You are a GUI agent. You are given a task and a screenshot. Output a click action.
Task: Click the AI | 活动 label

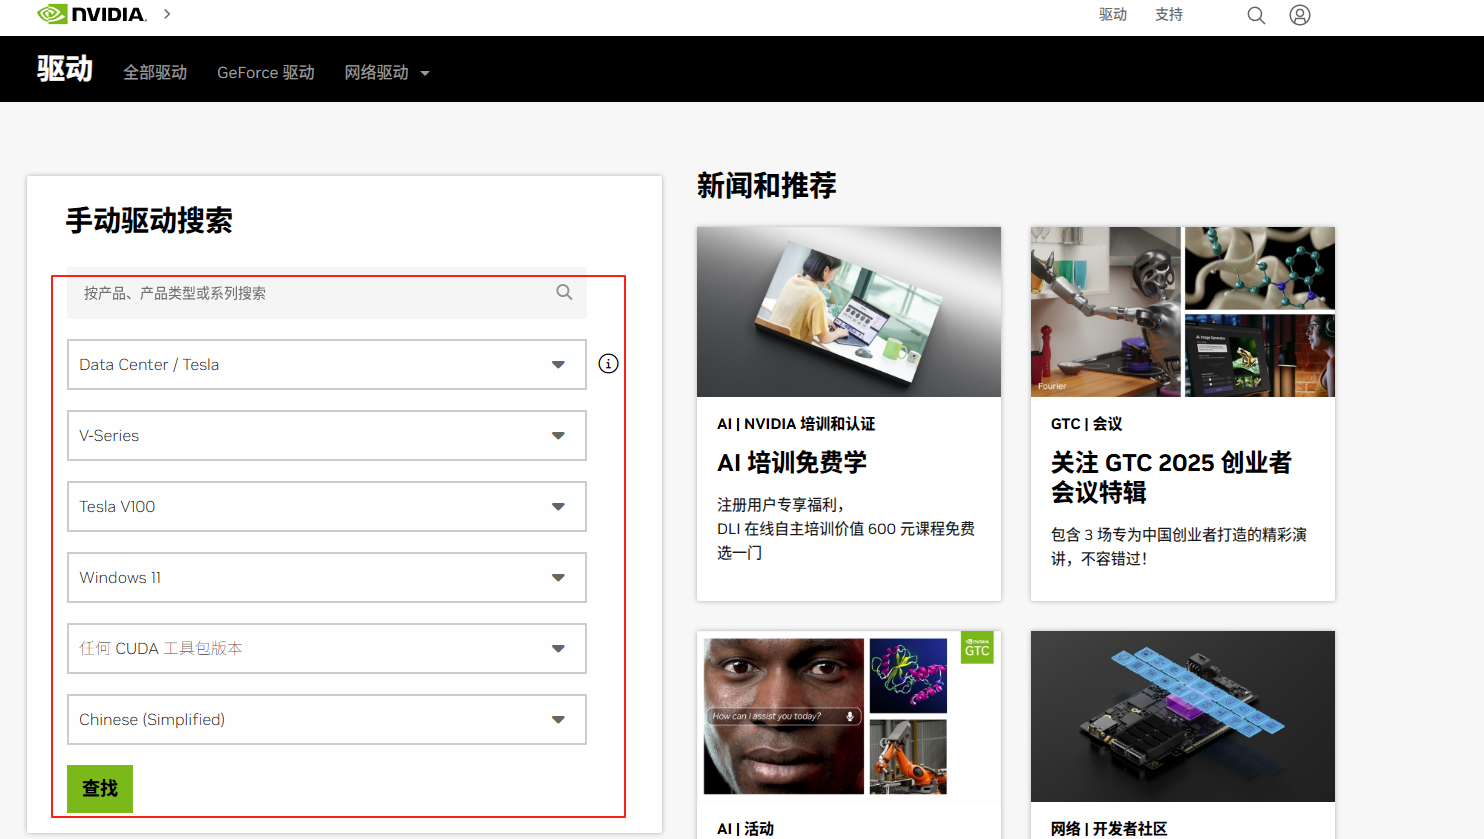pyautogui.click(x=746, y=829)
